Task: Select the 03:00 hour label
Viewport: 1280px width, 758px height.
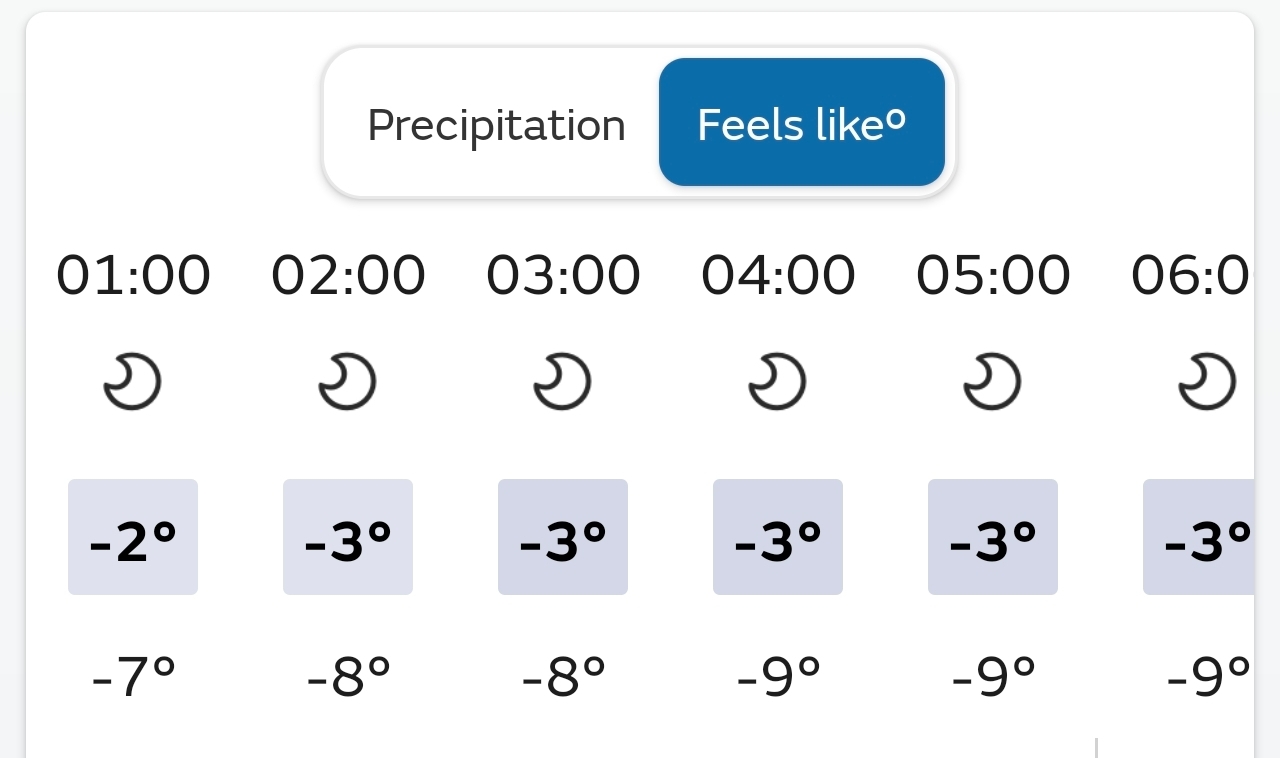Action: 563,275
